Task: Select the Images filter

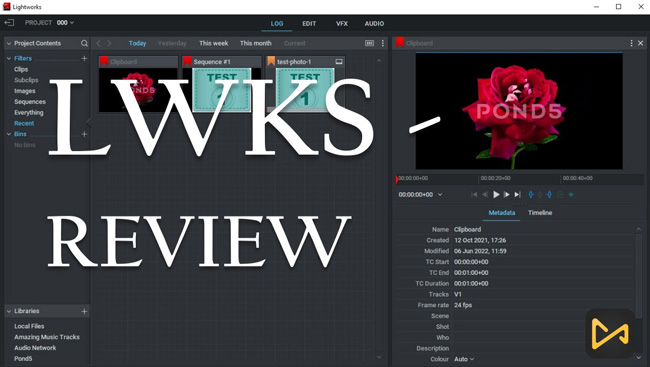Action: (x=25, y=91)
